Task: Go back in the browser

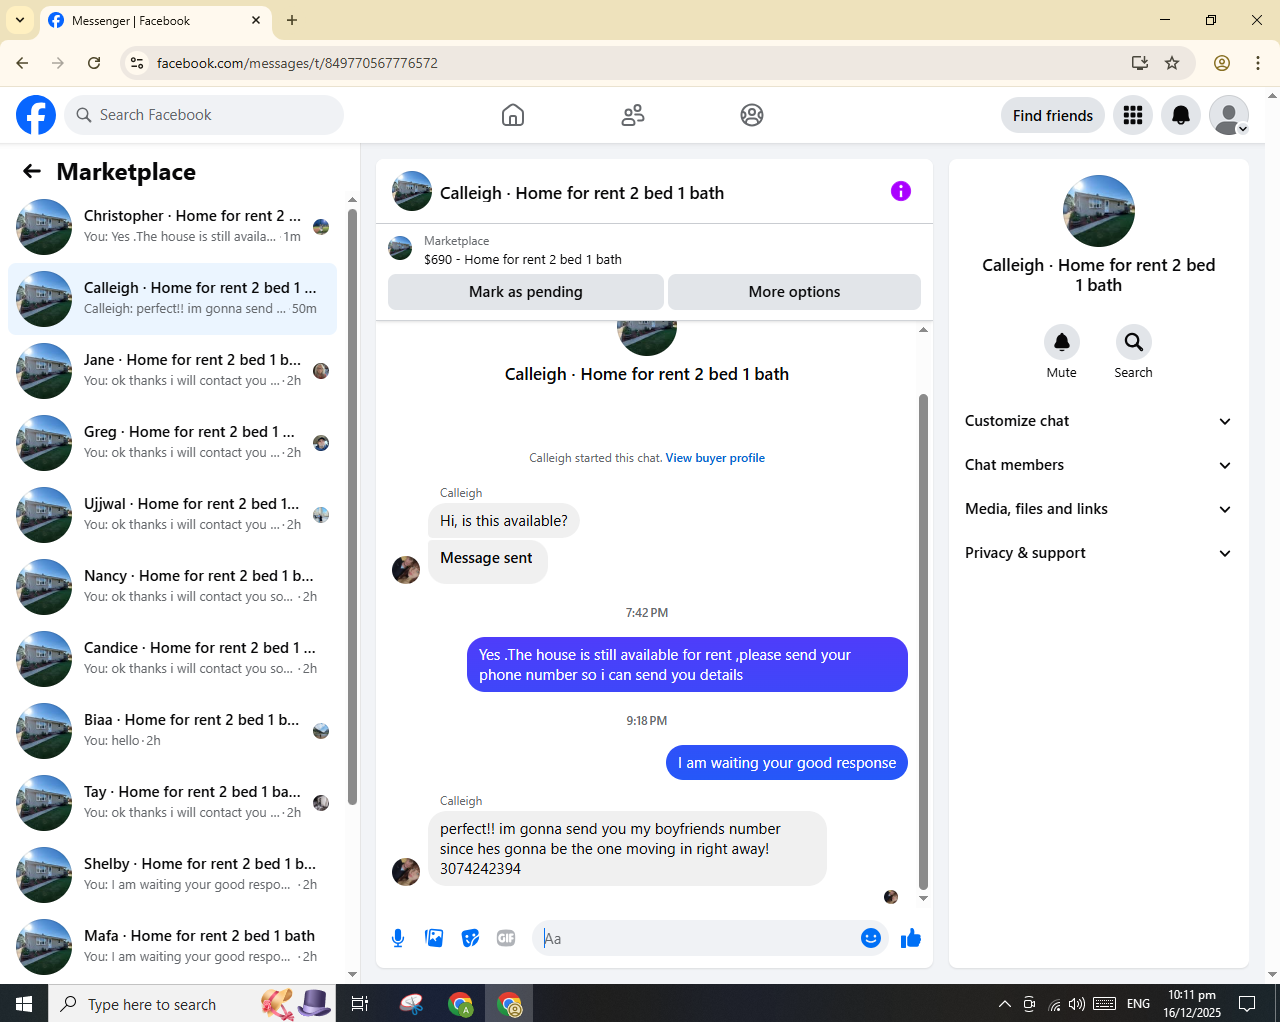Action: click(22, 63)
